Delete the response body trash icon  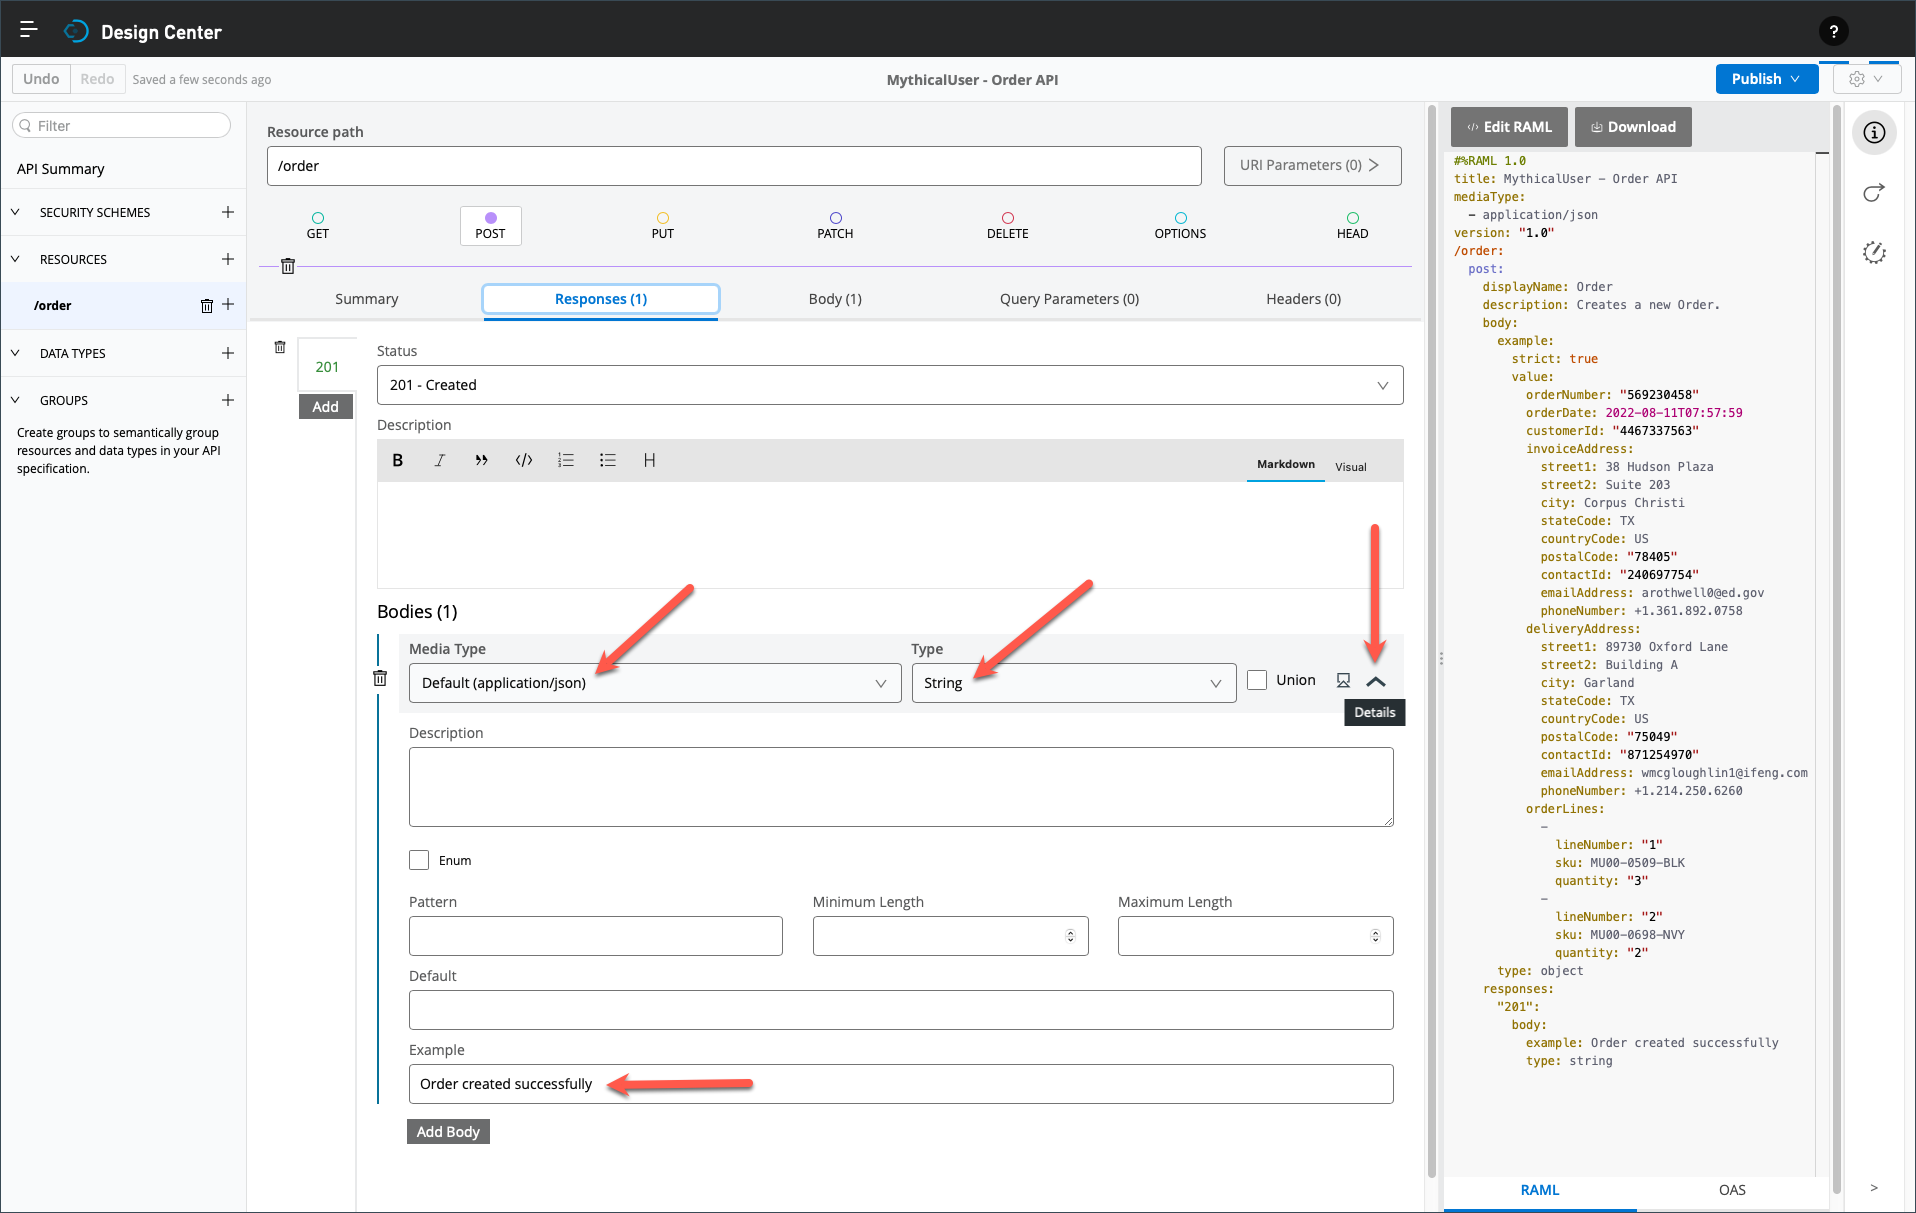tap(380, 678)
